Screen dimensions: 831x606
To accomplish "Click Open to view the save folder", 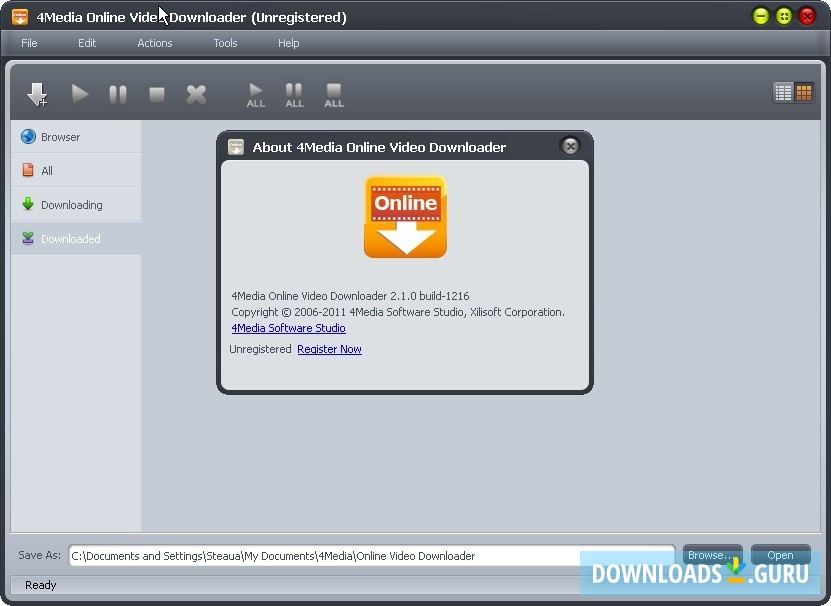I will [x=780, y=555].
